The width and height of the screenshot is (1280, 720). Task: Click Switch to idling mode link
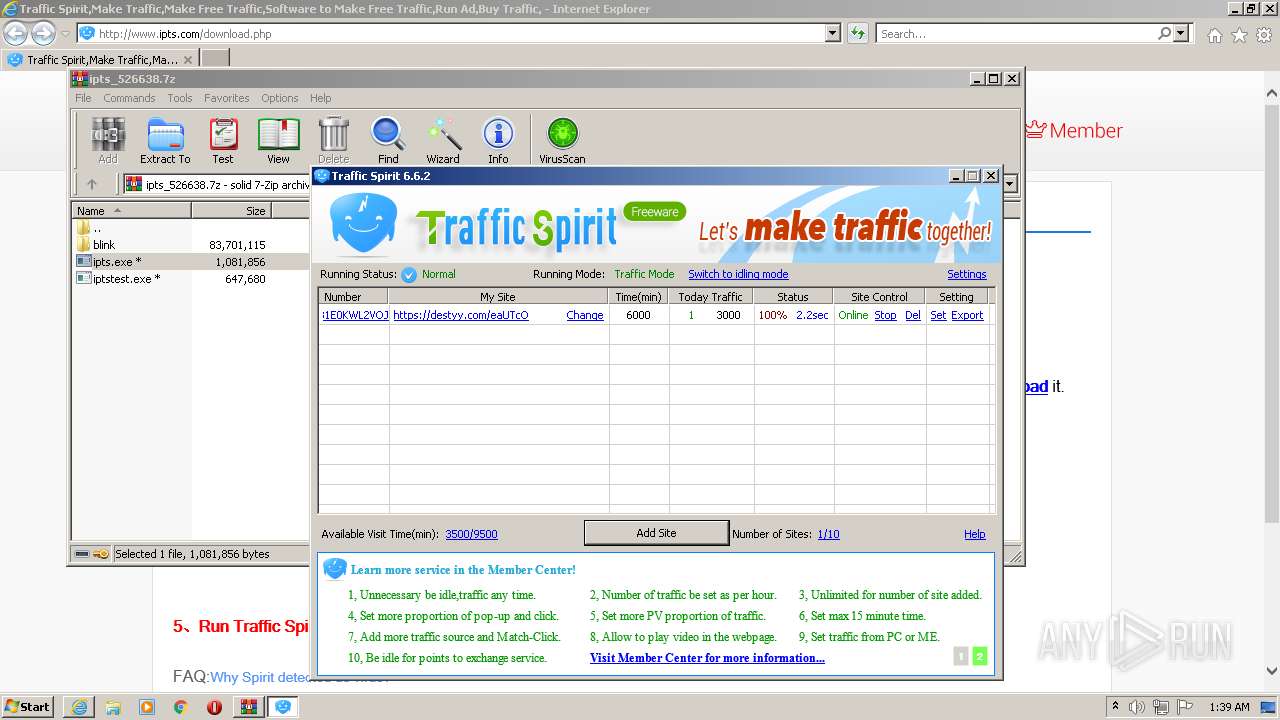click(738, 274)
